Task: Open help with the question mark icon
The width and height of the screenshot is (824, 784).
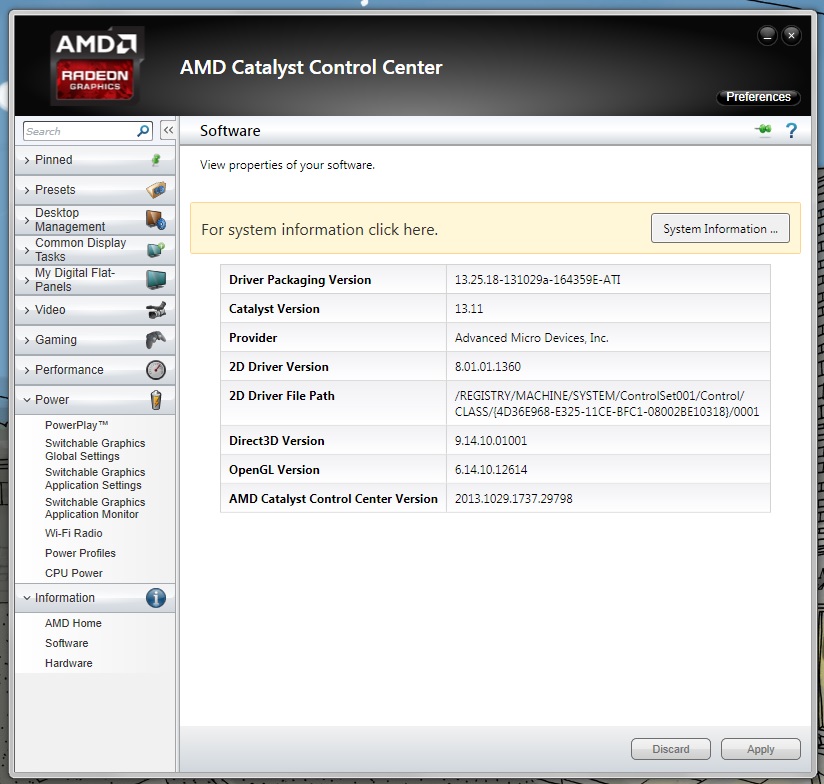Action: point(791,130)
